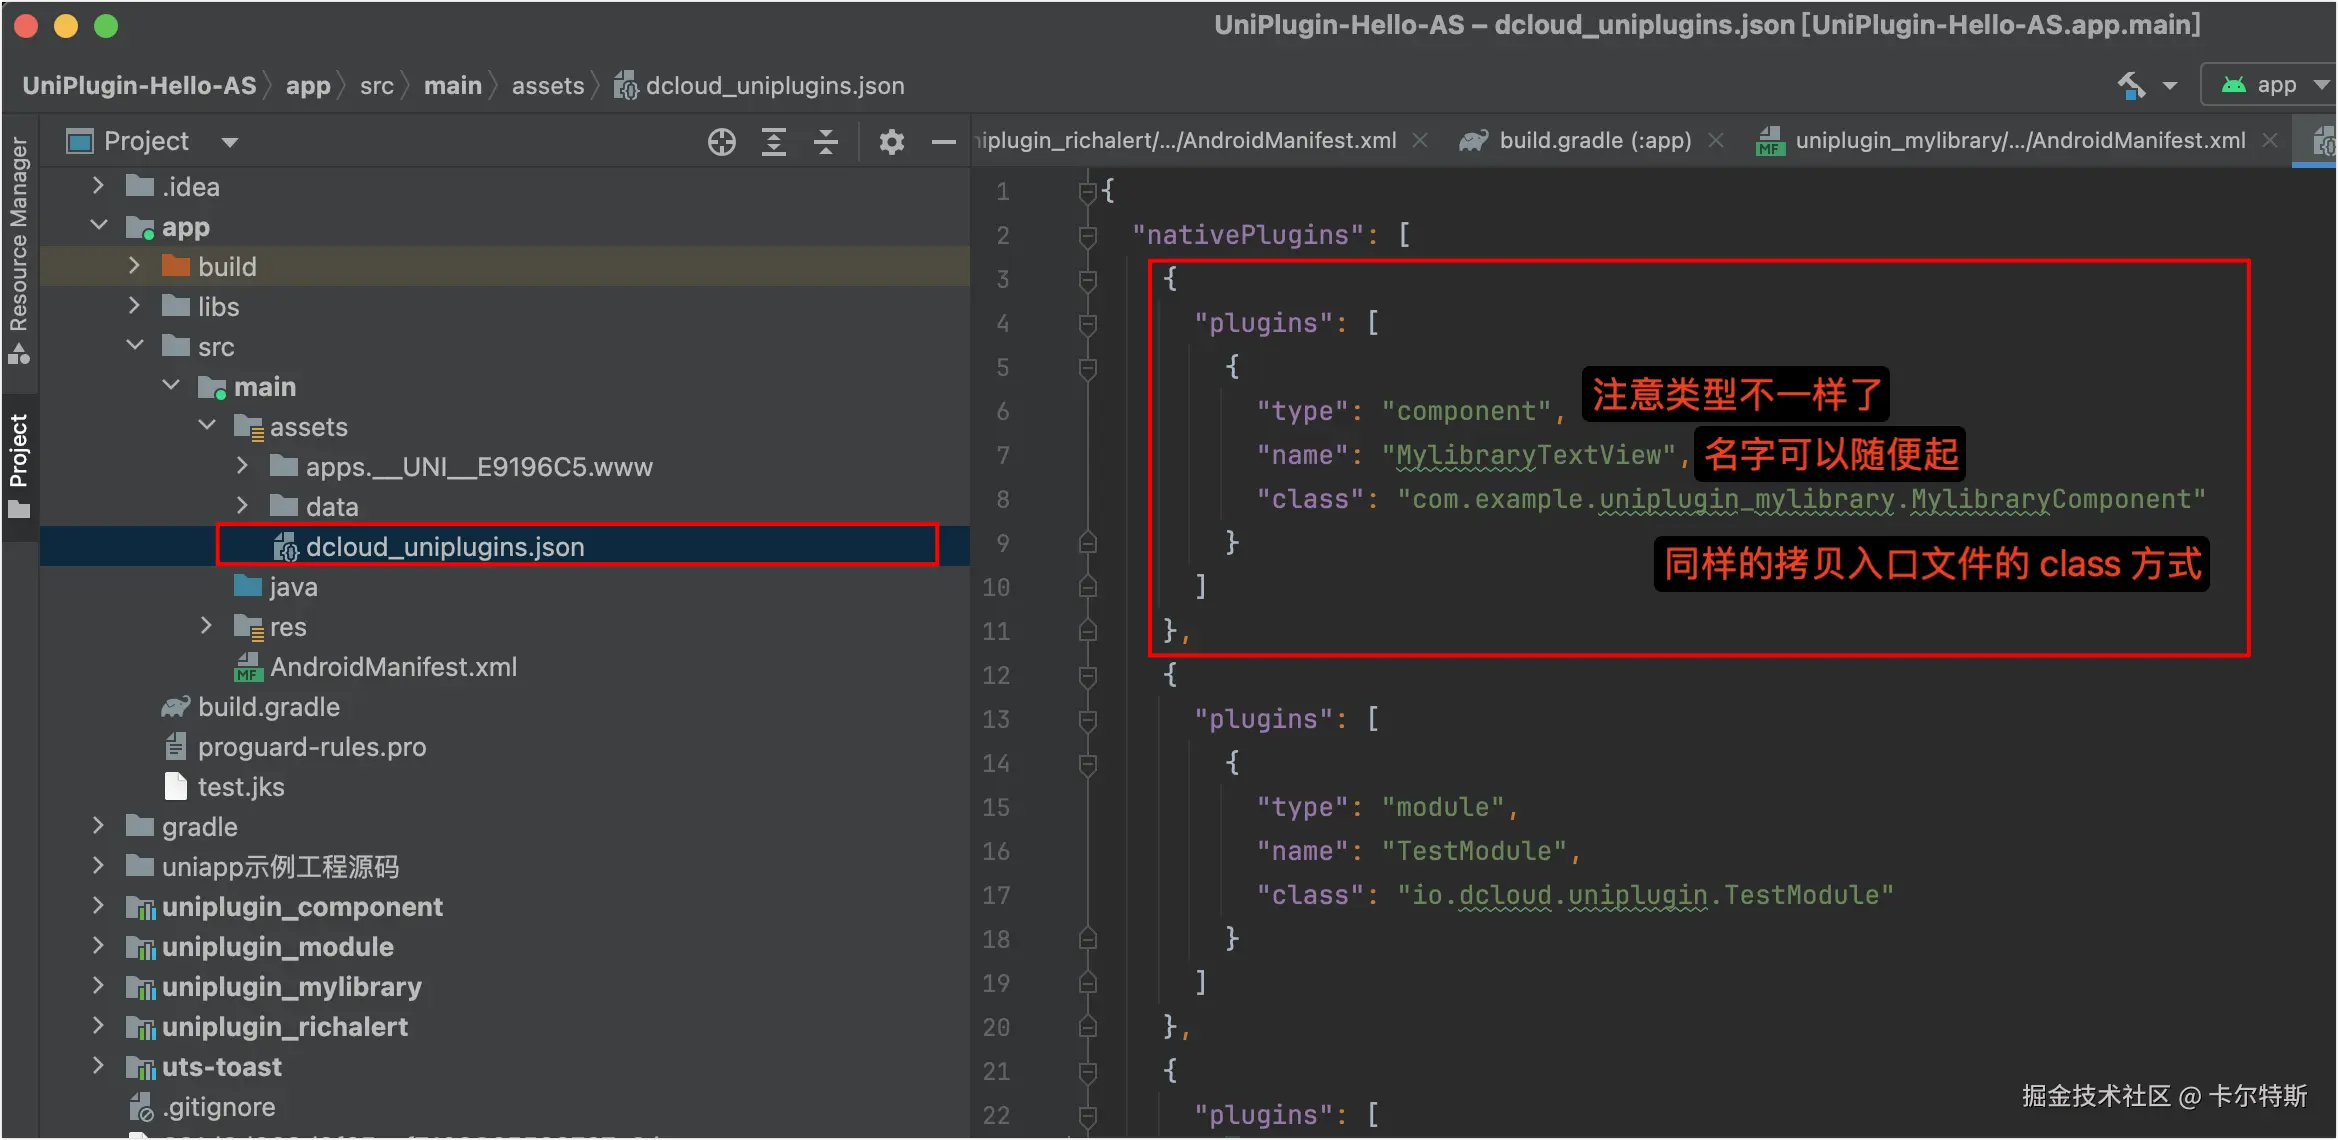Close the build.gradle (:app) tab

point(1716,141)
